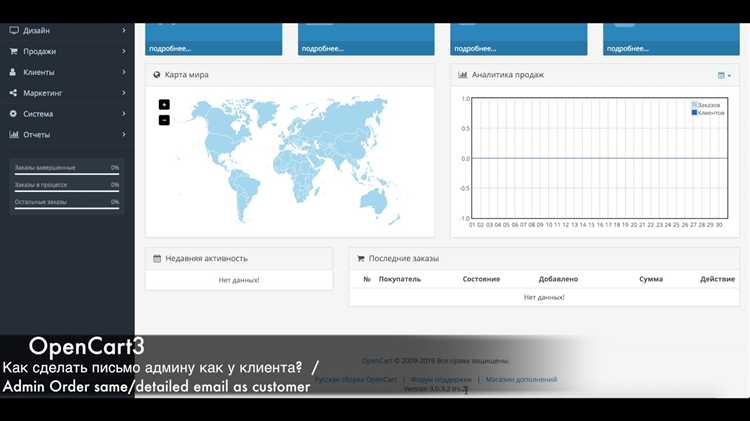Click Australia on the world map
Screen dimensions: 750x421
[x=374, y=201]
